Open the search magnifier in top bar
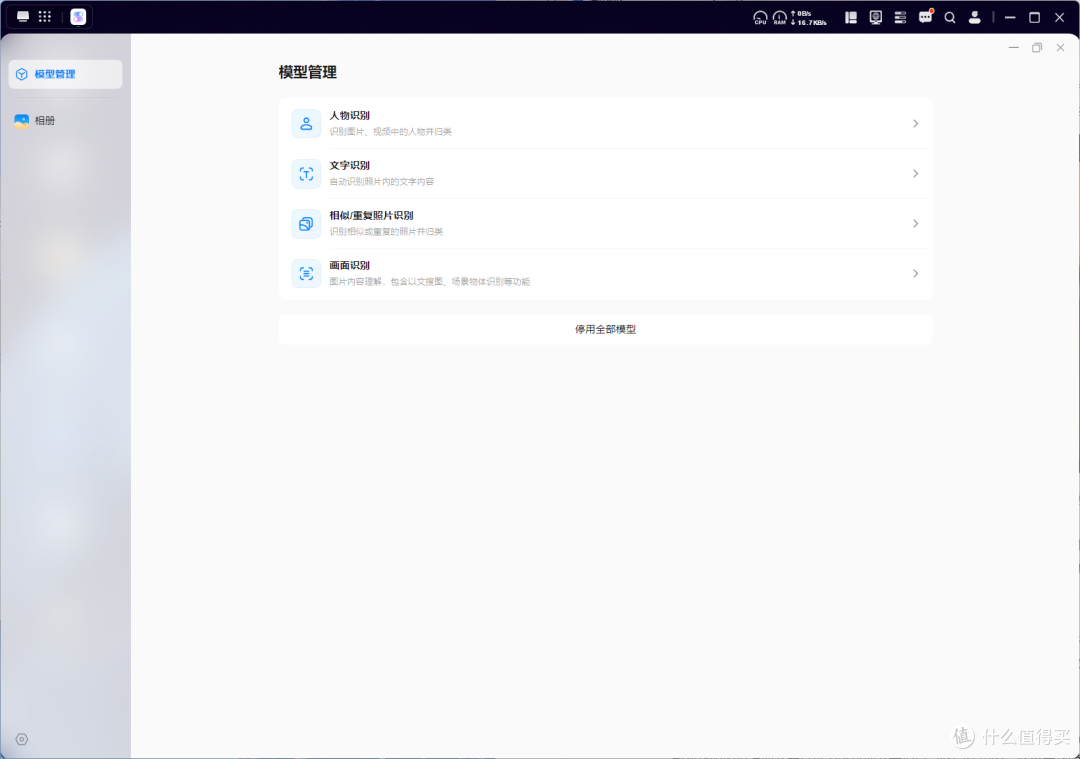The width and height of the screenshot is (1080, 759). (950, 18)
